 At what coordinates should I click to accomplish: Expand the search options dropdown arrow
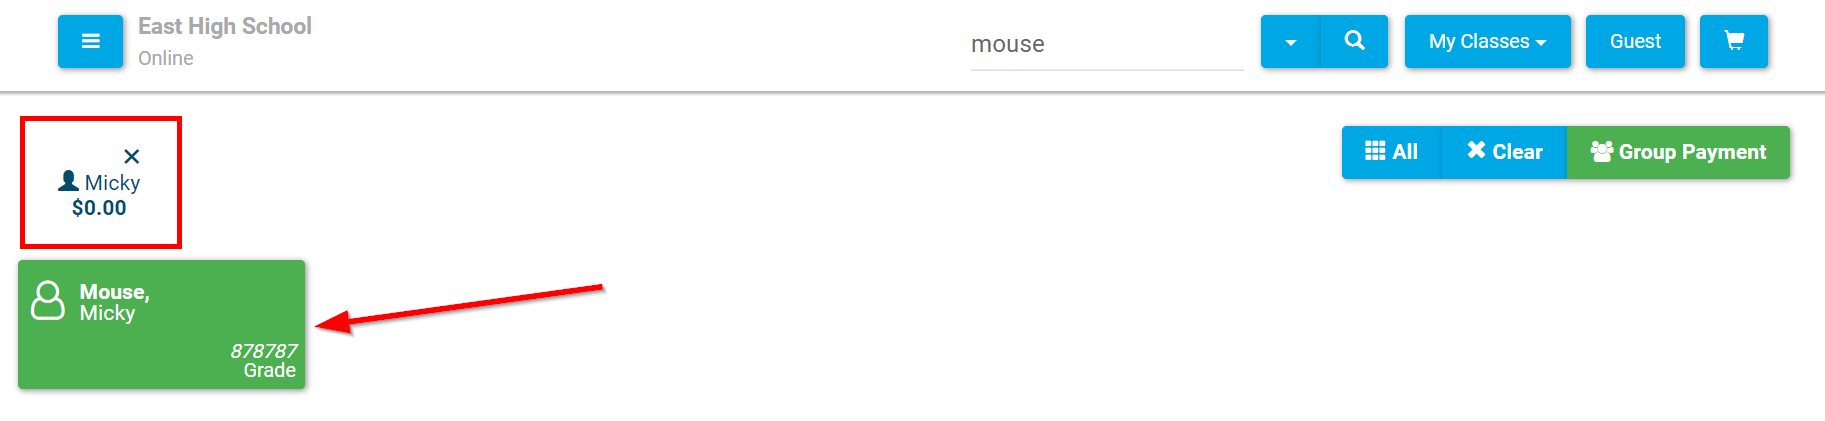[x=1291, y=41]
